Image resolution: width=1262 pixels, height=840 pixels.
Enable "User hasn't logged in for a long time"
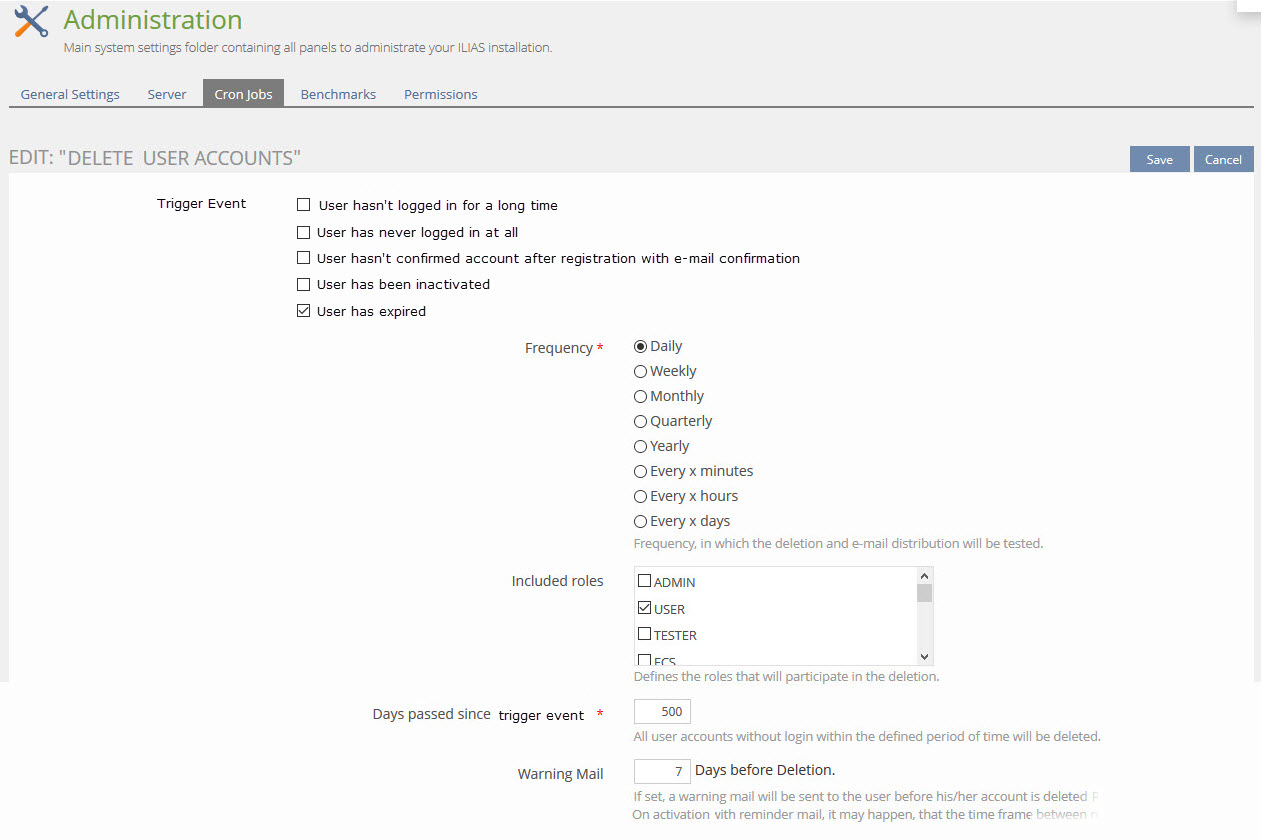(304, 205)
